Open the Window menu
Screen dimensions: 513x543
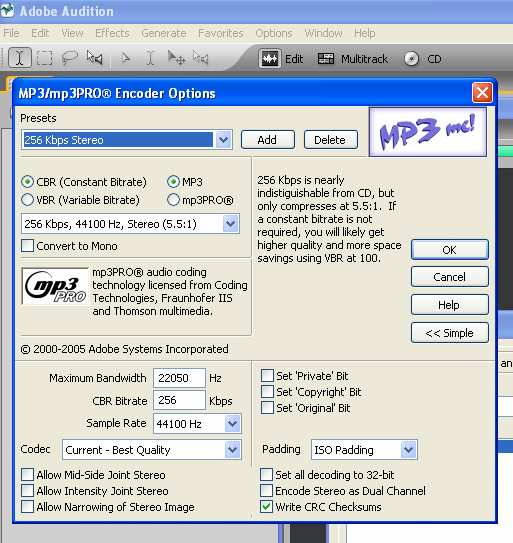pos(324,33)
